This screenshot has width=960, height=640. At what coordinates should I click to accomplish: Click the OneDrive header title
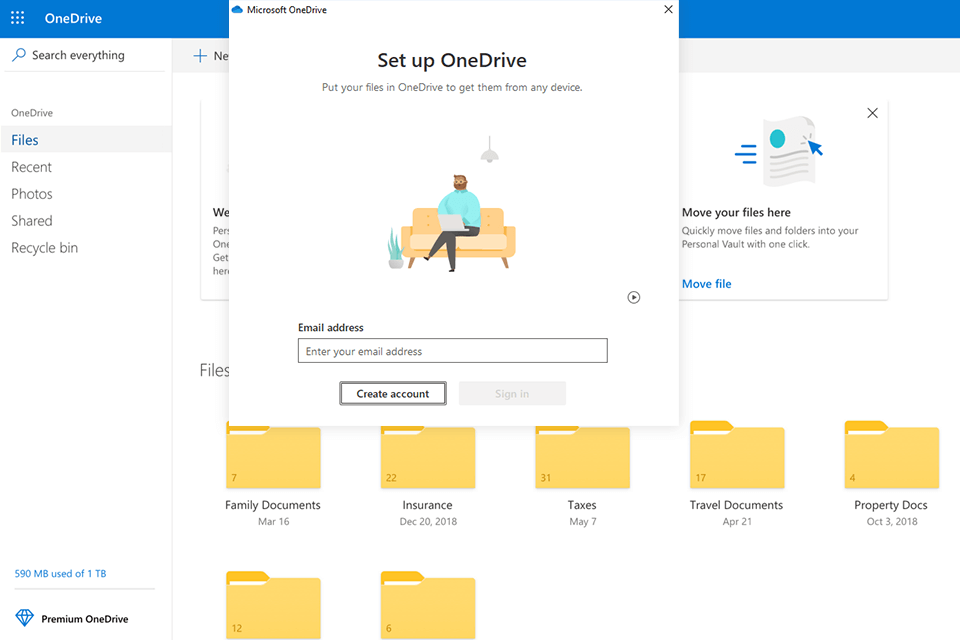[x=73, y=18]
